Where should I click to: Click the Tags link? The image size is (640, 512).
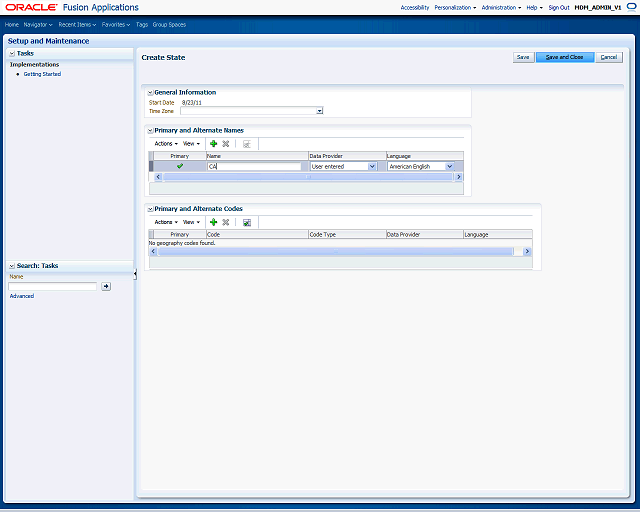click(142, 24)
